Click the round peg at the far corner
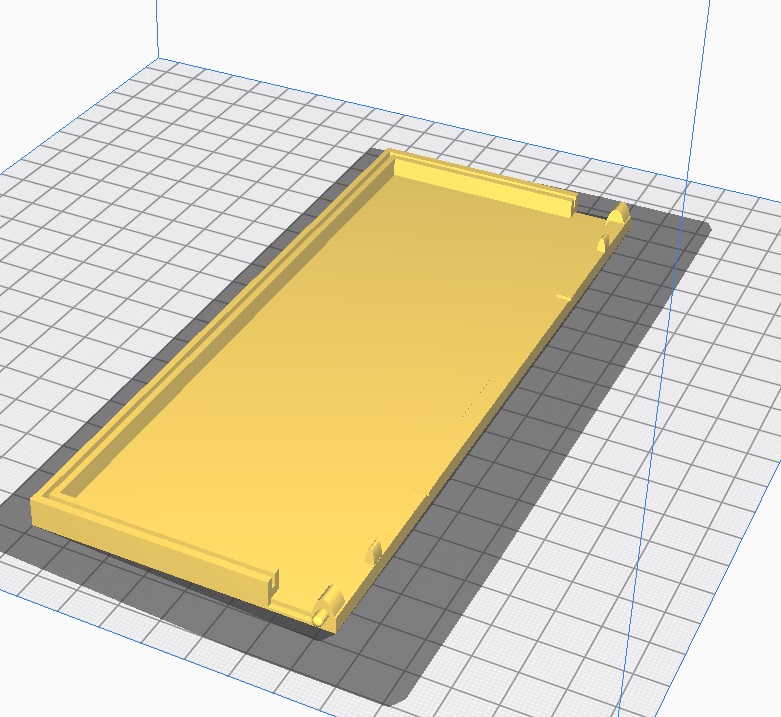This screenshot has height=717, width=781. [617, 214]
